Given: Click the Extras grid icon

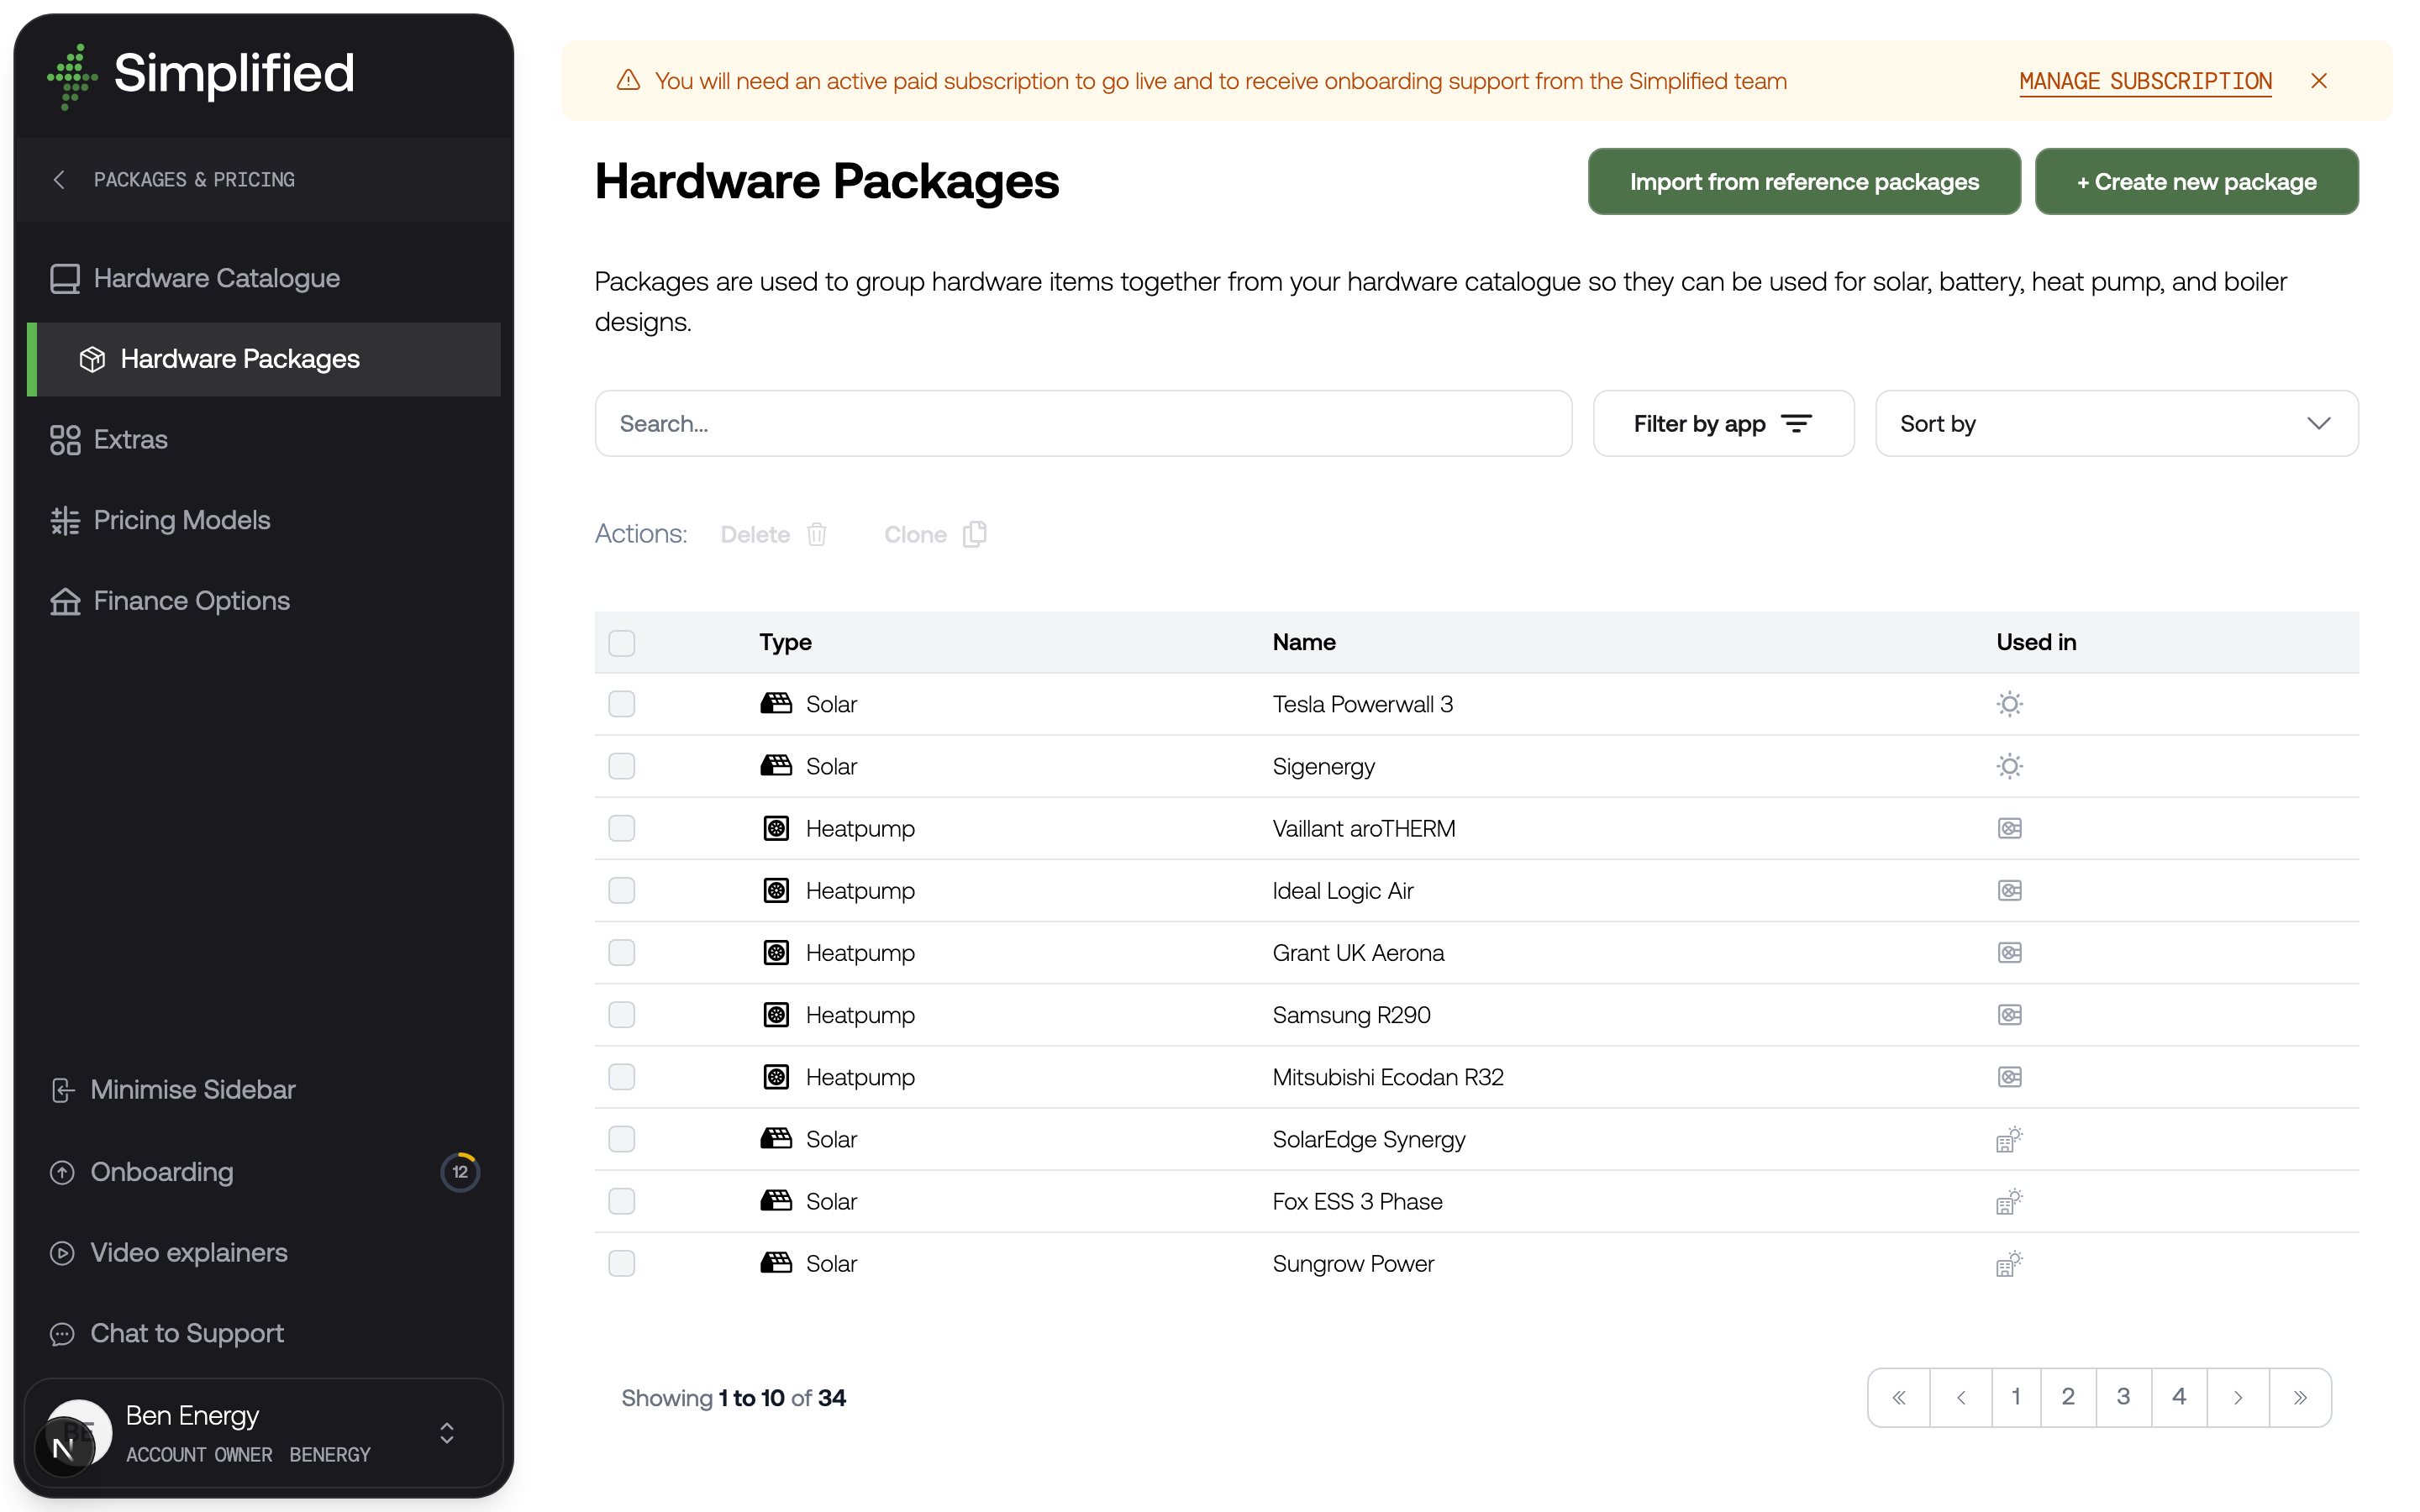Looking at the screenshot, I should coord(65,440).
